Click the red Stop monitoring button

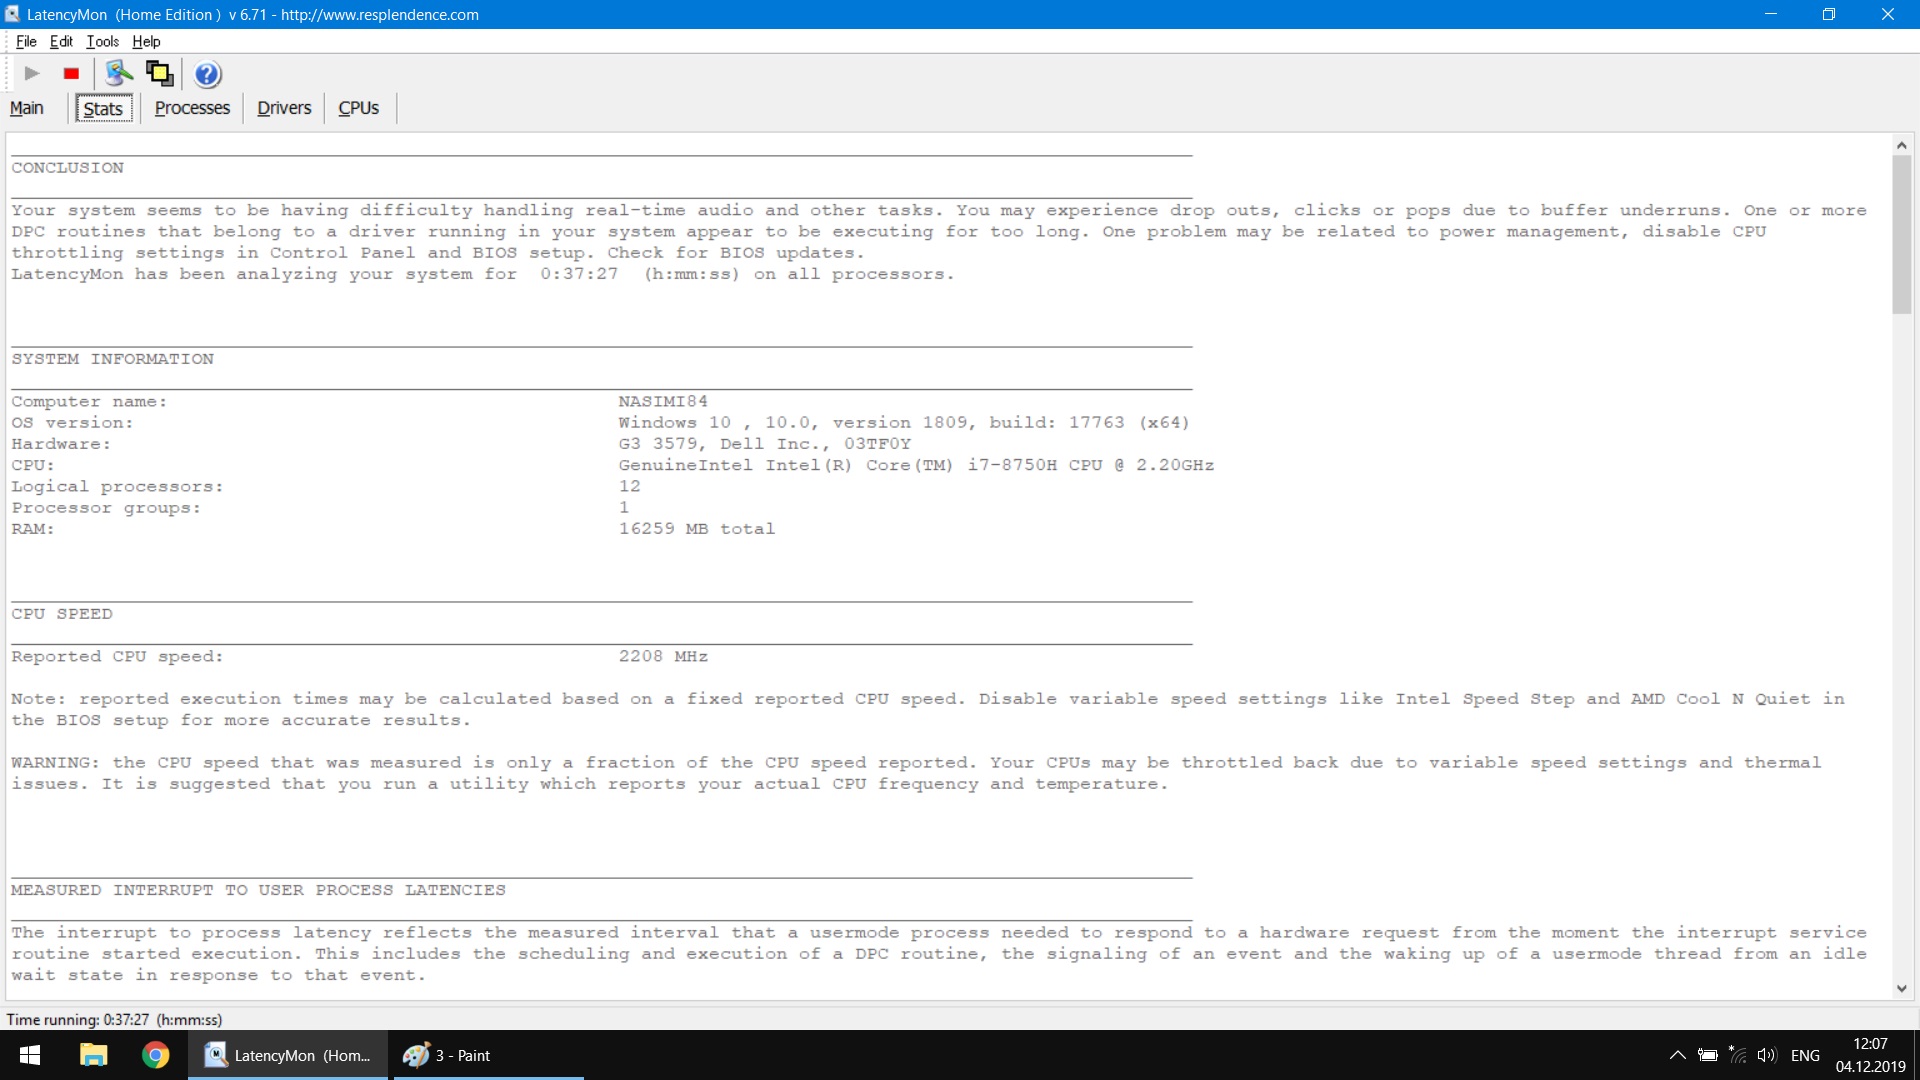coord(71,74)
